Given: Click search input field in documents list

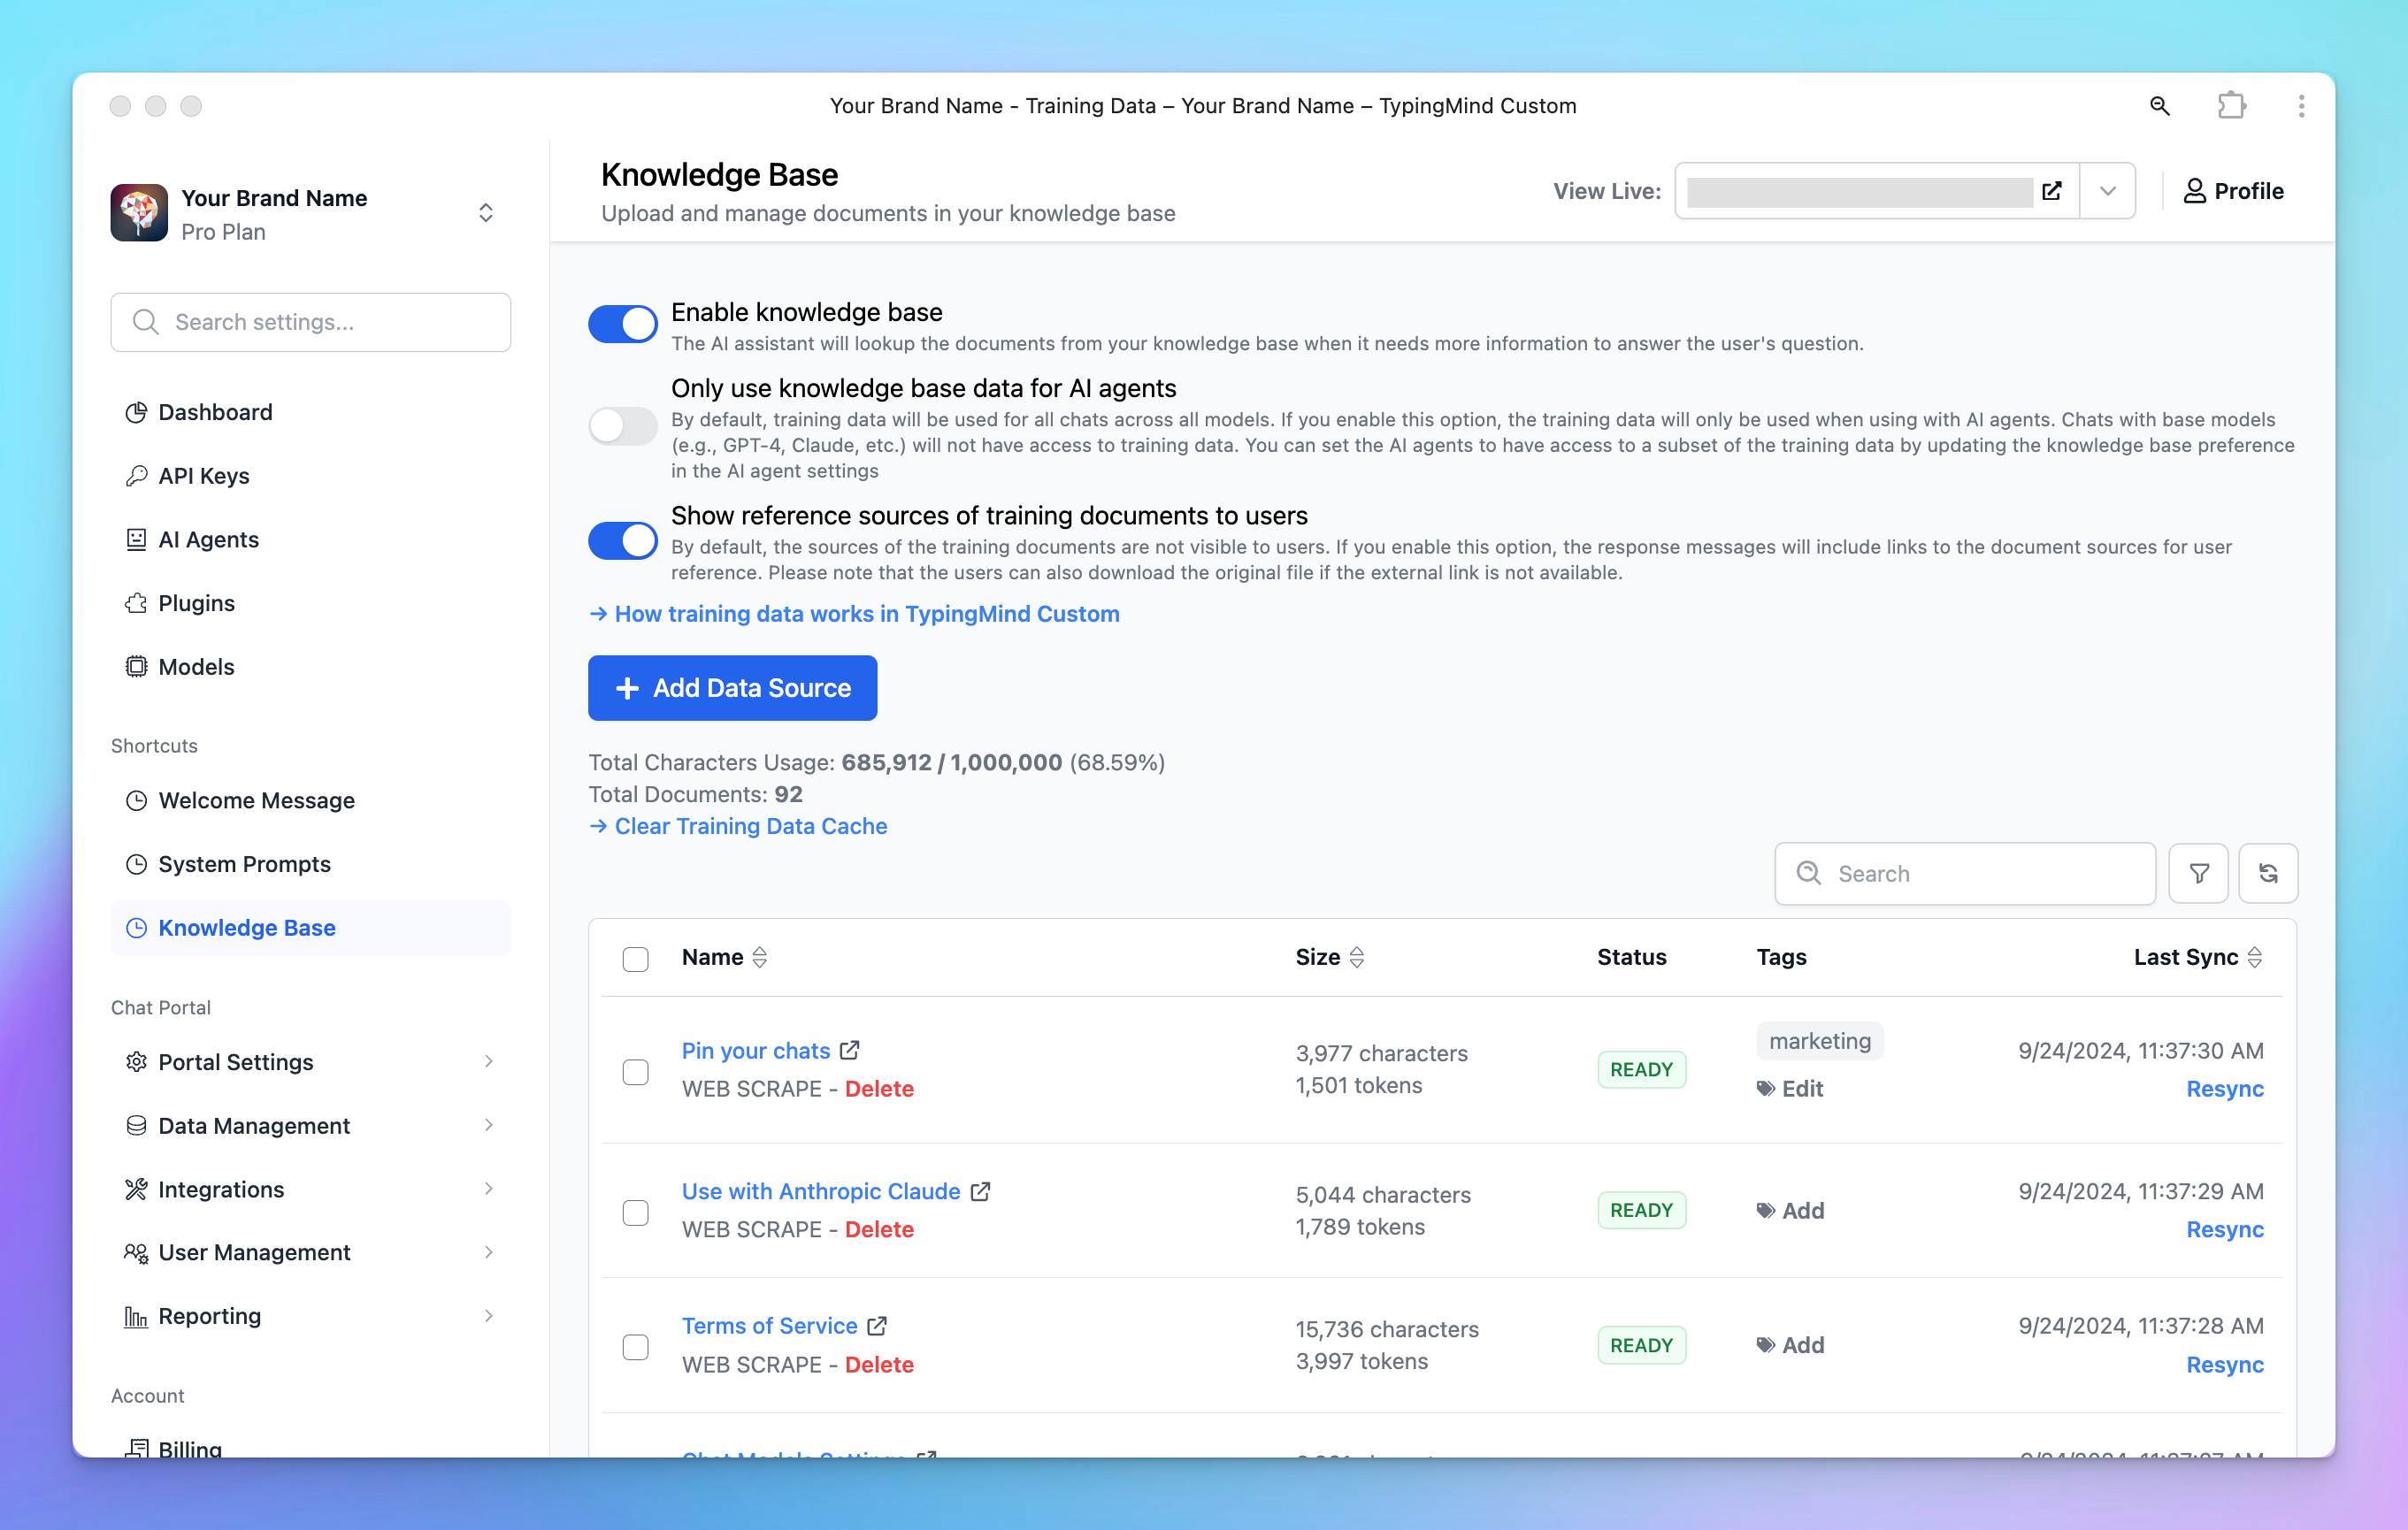Looking at the screenshot, I should tap(1964, 872).
